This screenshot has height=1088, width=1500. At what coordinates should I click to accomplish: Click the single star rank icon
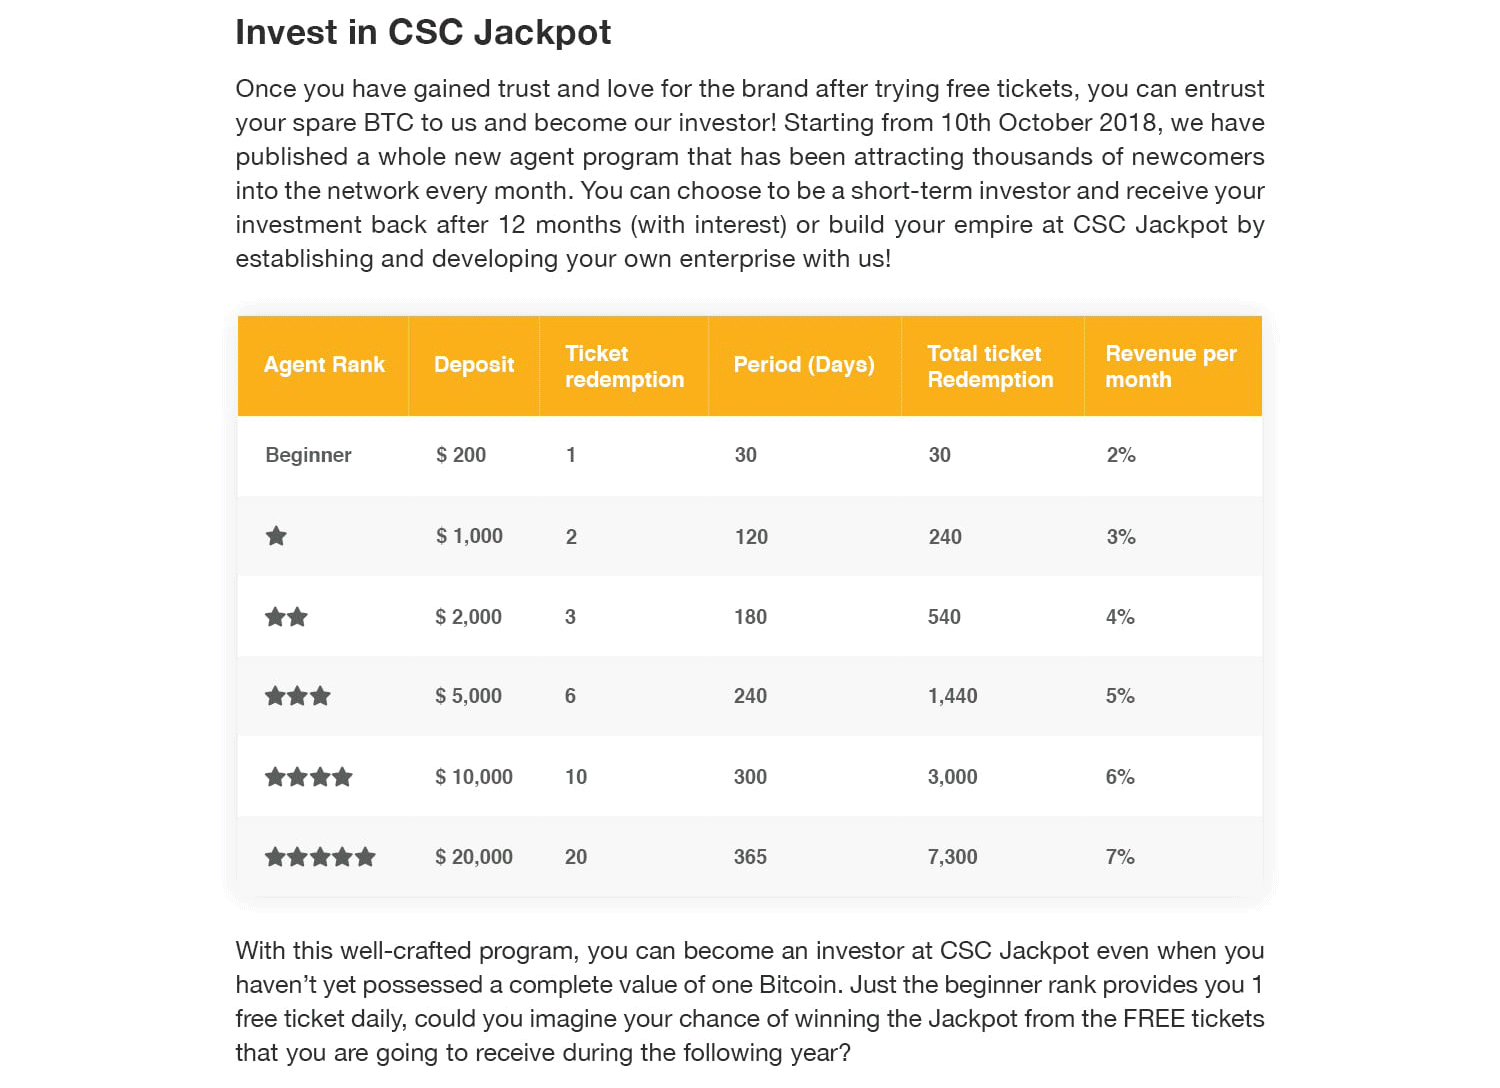(x=276, y=536)
